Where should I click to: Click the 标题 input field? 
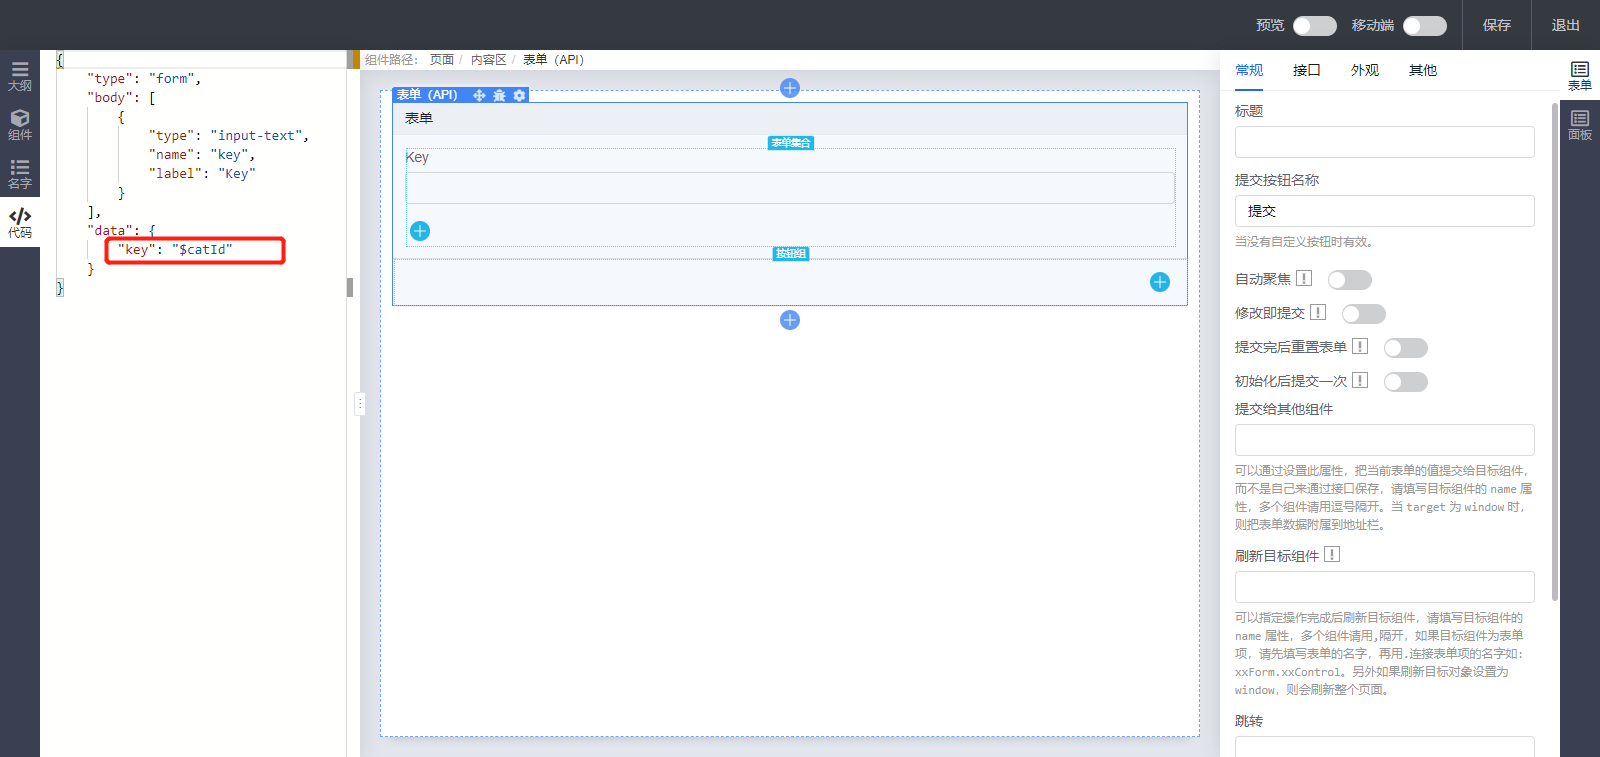coord(1384,142)
